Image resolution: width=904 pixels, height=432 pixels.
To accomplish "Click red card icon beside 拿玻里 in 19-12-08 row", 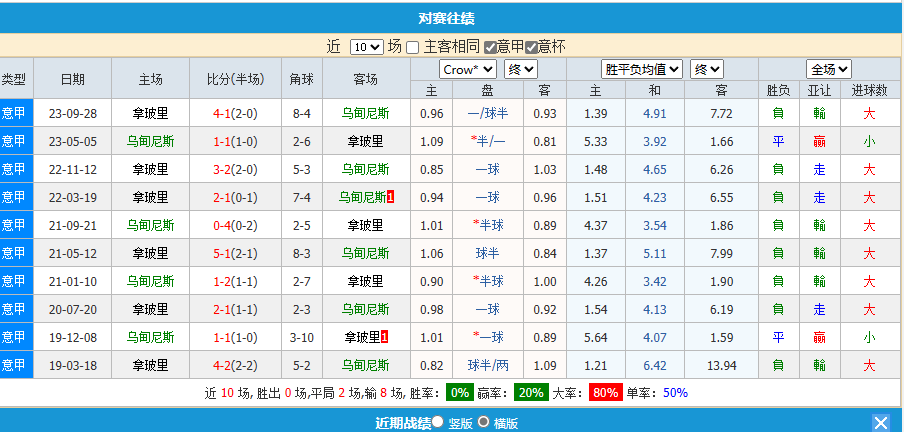I will click(385, 337).
